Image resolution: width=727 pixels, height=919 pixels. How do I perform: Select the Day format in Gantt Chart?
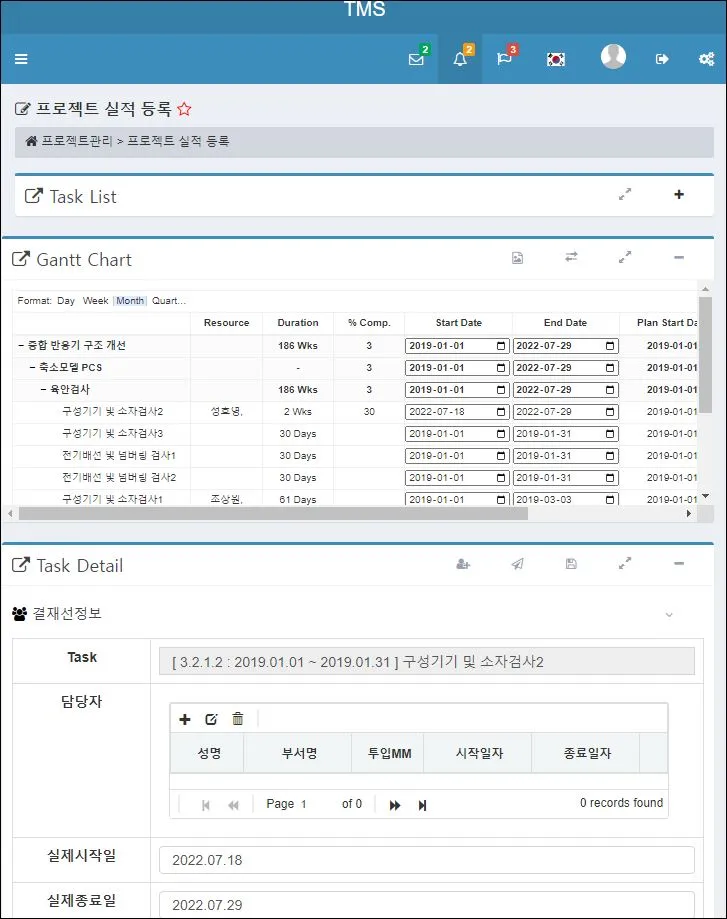[x=66, y=301]
